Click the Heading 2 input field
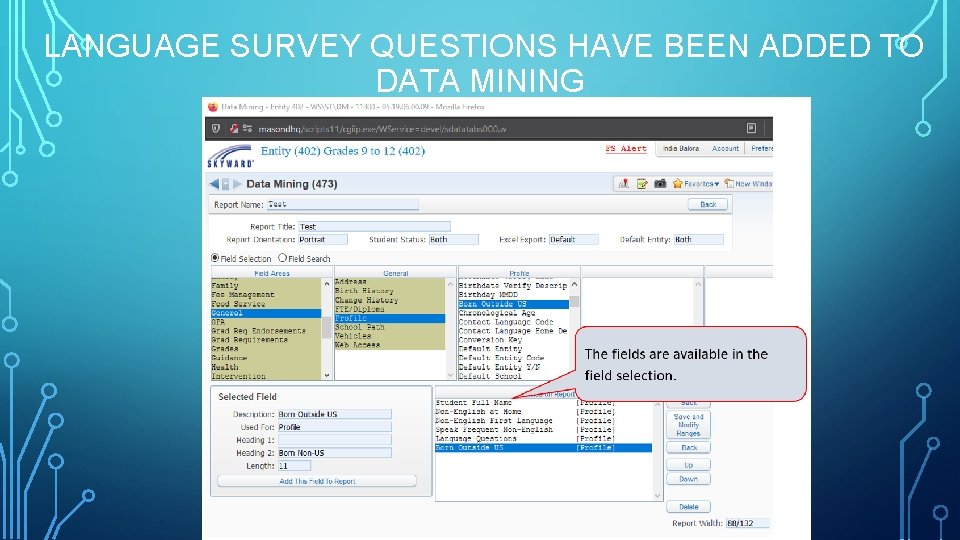 pyautogui.click(x=334, y=453)
